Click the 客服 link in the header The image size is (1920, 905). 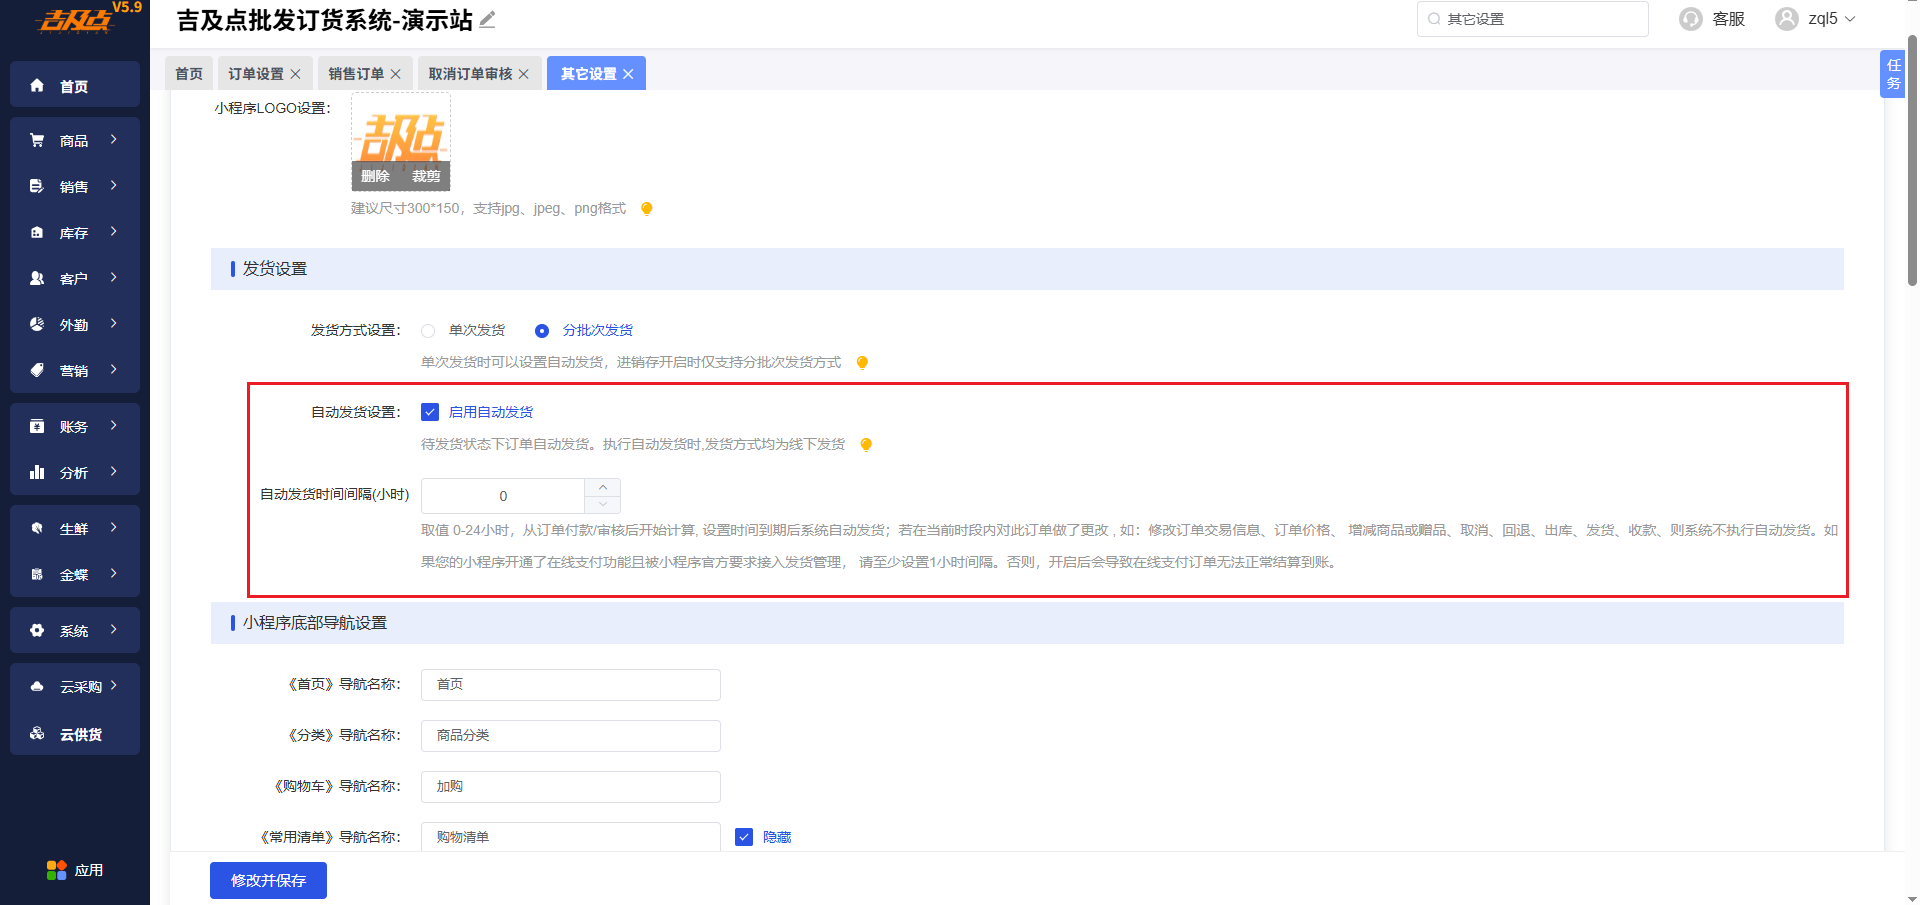(x=1728, y=19)
